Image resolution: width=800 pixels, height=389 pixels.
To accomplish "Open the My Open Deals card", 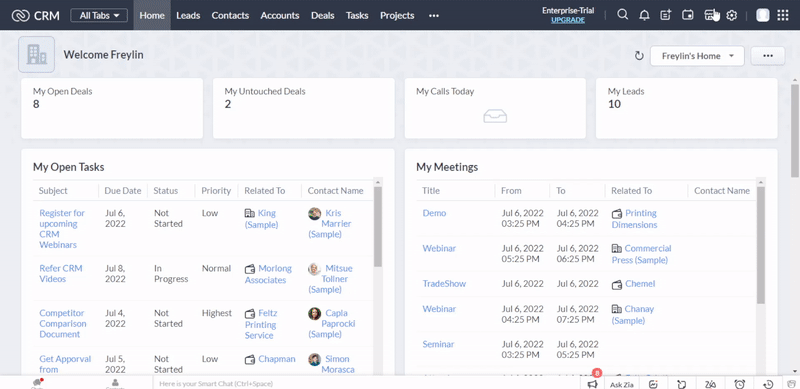I will pos(112,108).
